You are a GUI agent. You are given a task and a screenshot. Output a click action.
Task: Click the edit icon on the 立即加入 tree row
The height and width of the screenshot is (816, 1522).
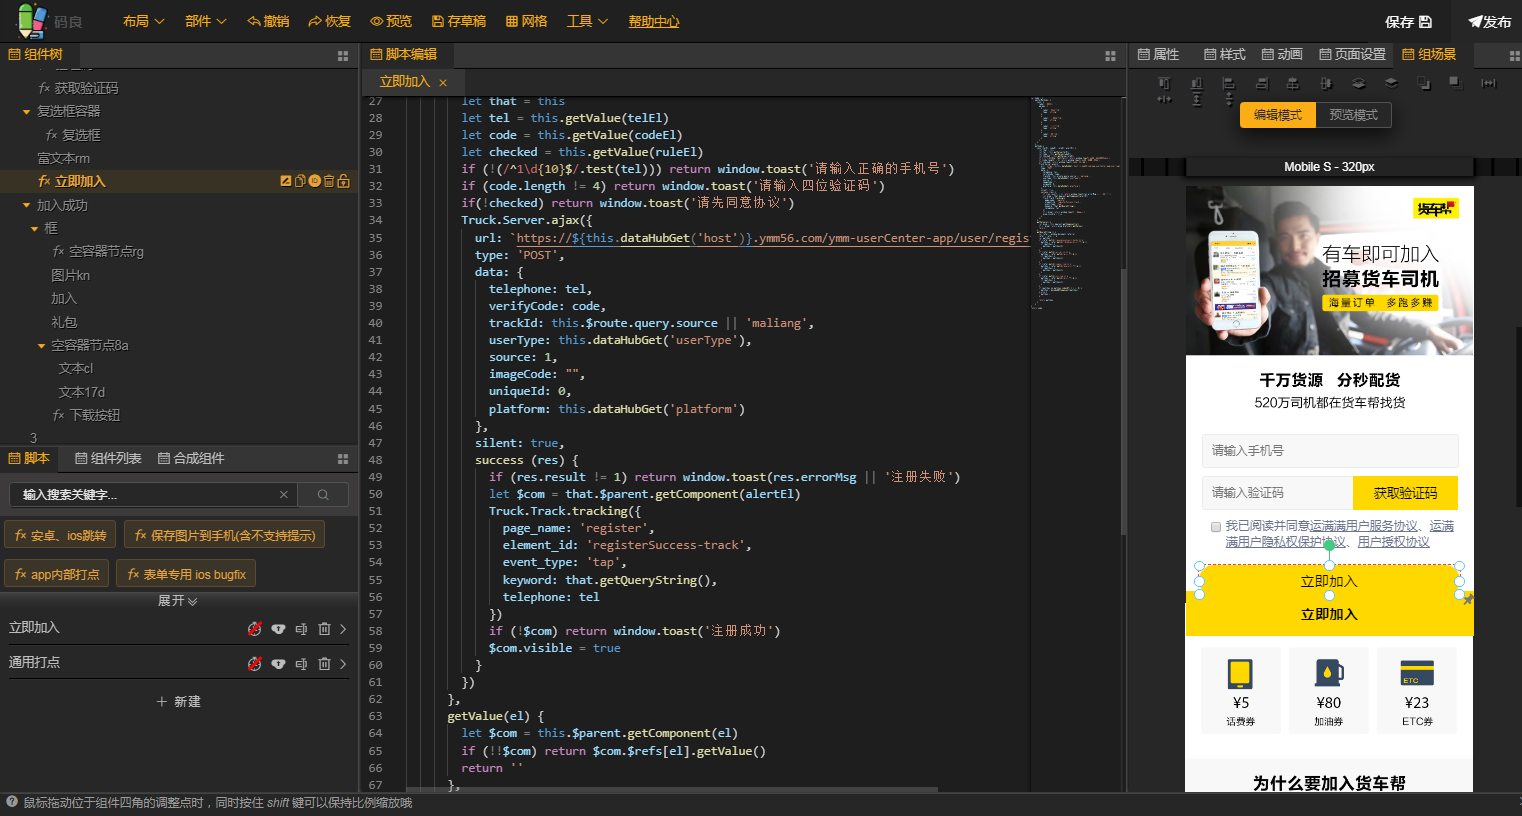coord(286,181)
